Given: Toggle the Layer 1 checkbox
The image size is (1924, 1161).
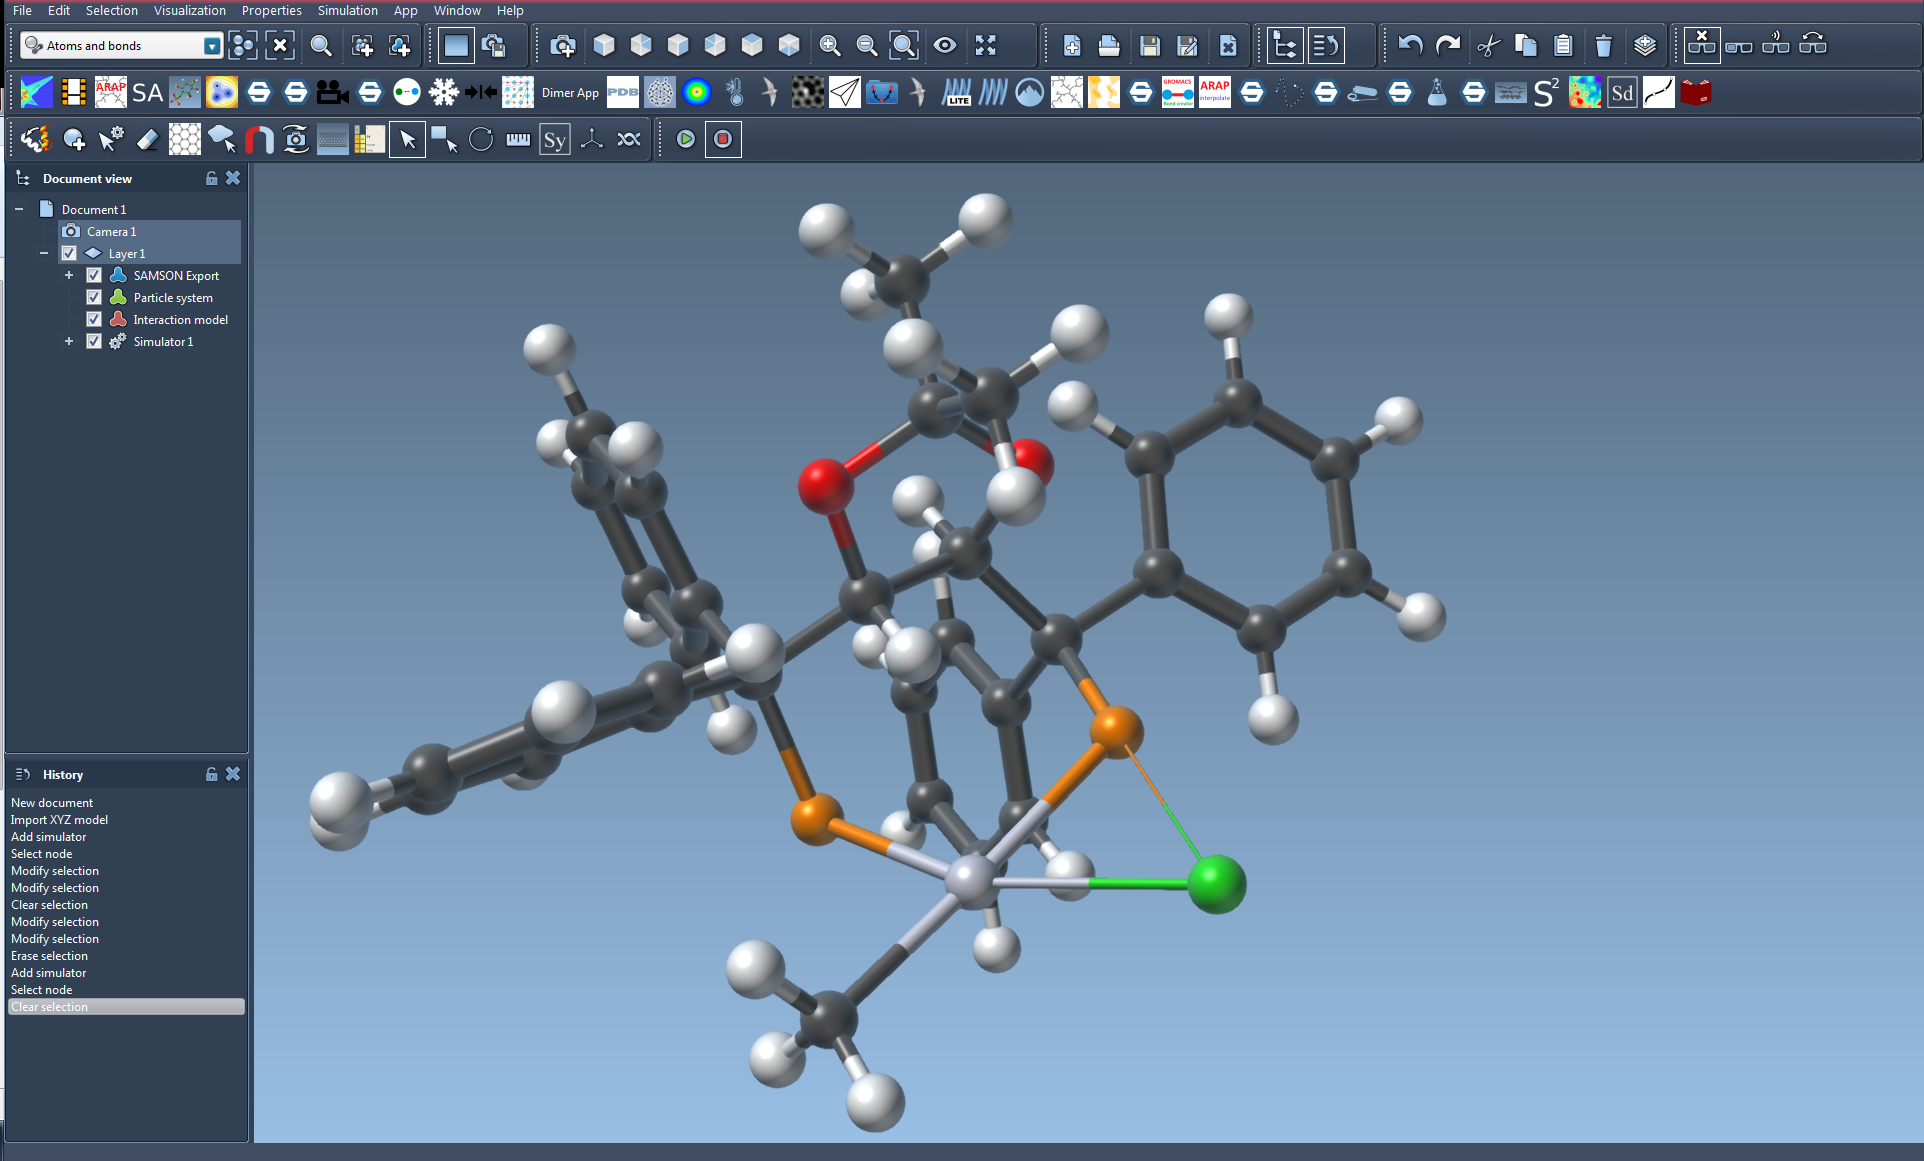Looking at the screenshot, I should click(x=69, y=253).
